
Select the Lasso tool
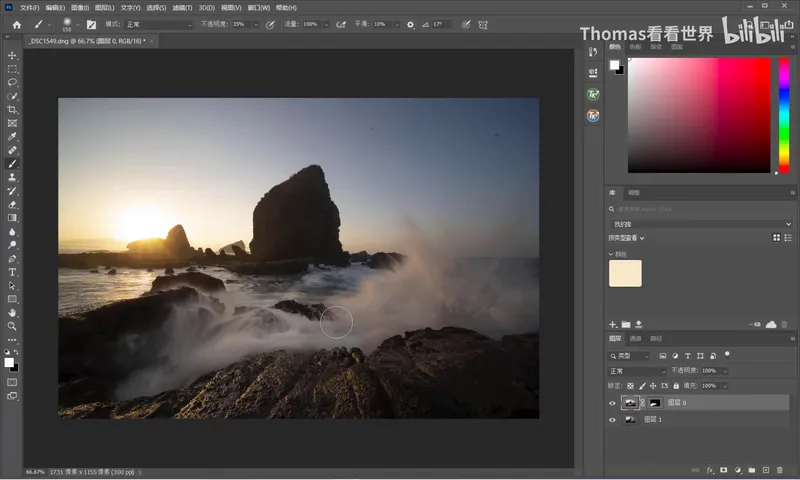(12, 83)
